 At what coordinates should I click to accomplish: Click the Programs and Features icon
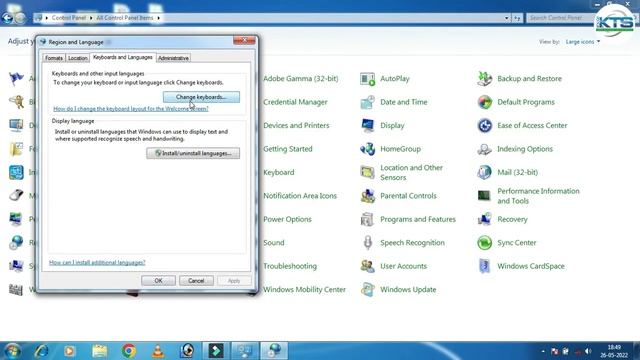(367, 219)
